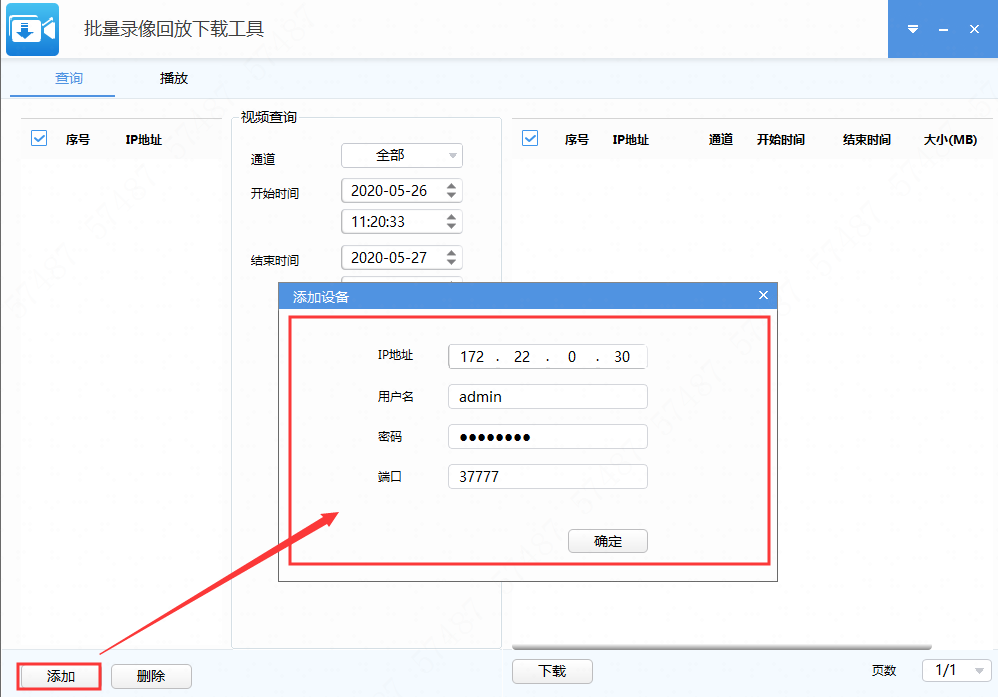
Task: Click the 大小(MB) column header
Action: pyautogui.click(x=950, y=139)
